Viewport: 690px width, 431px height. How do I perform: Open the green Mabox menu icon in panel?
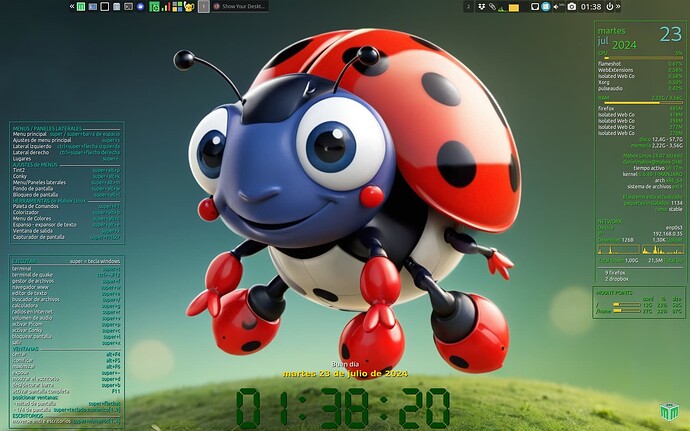pyautogui.click(x=81, y=6)
